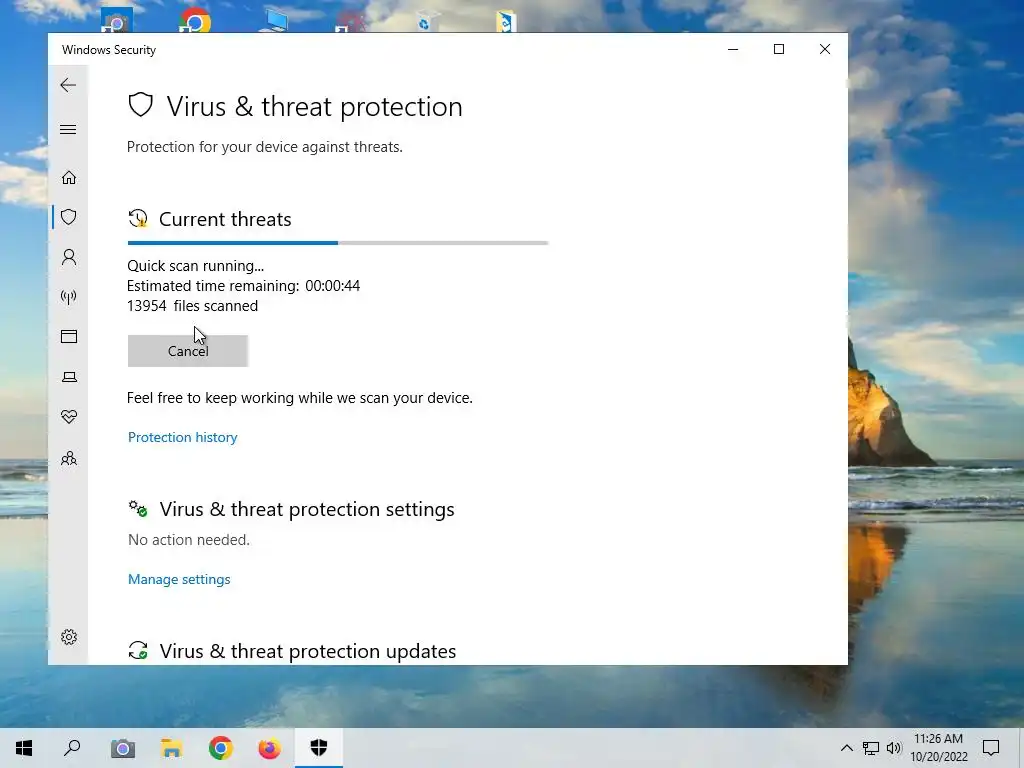Open the Action Center notifications icon
The height and width of the screenshot is (768, 1024).
click(x=991, y=748)
